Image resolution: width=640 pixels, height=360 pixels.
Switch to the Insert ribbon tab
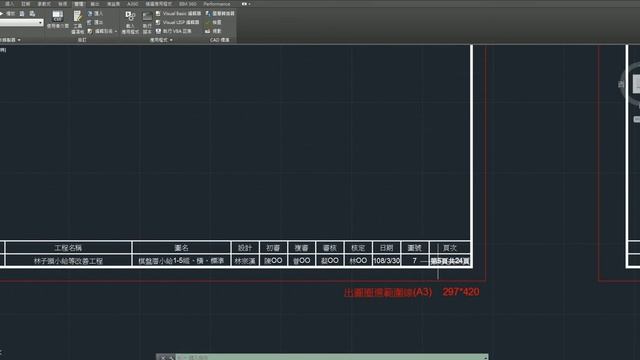pyautogui.click(x=9, y=4)
